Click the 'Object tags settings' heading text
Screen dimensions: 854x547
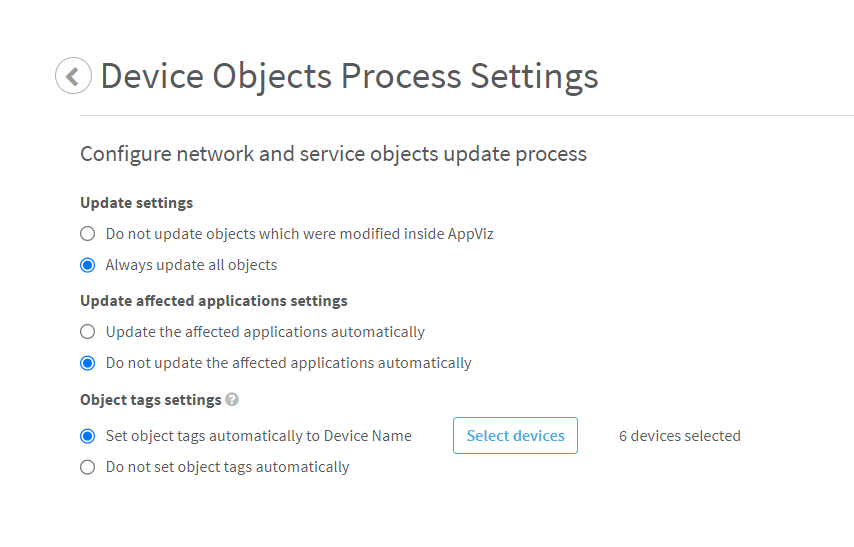coord(150,400)
